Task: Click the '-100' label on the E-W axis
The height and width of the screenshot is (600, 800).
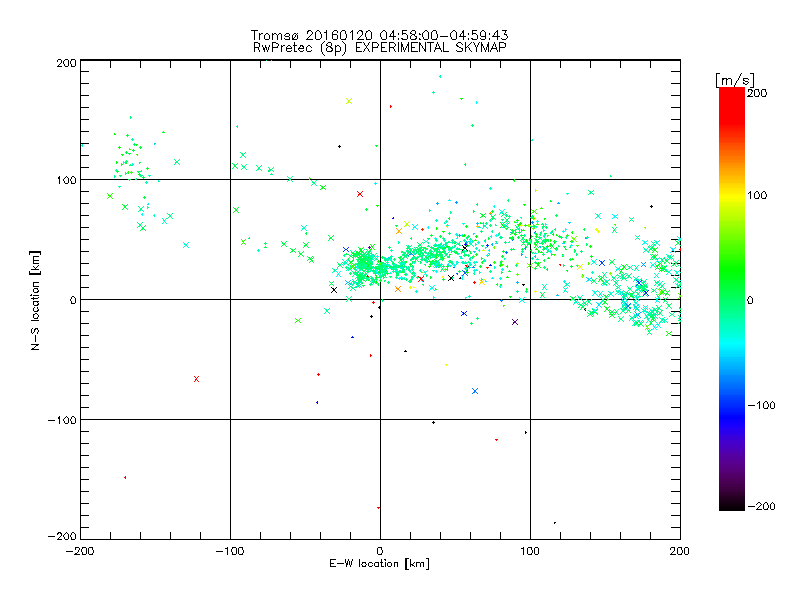Action: [x=230, y=551]
